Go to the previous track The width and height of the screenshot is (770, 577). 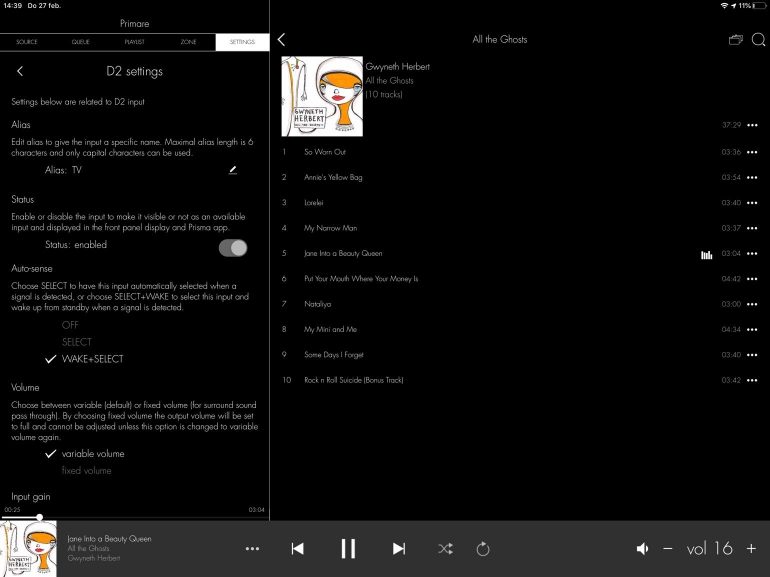point(297,549)
